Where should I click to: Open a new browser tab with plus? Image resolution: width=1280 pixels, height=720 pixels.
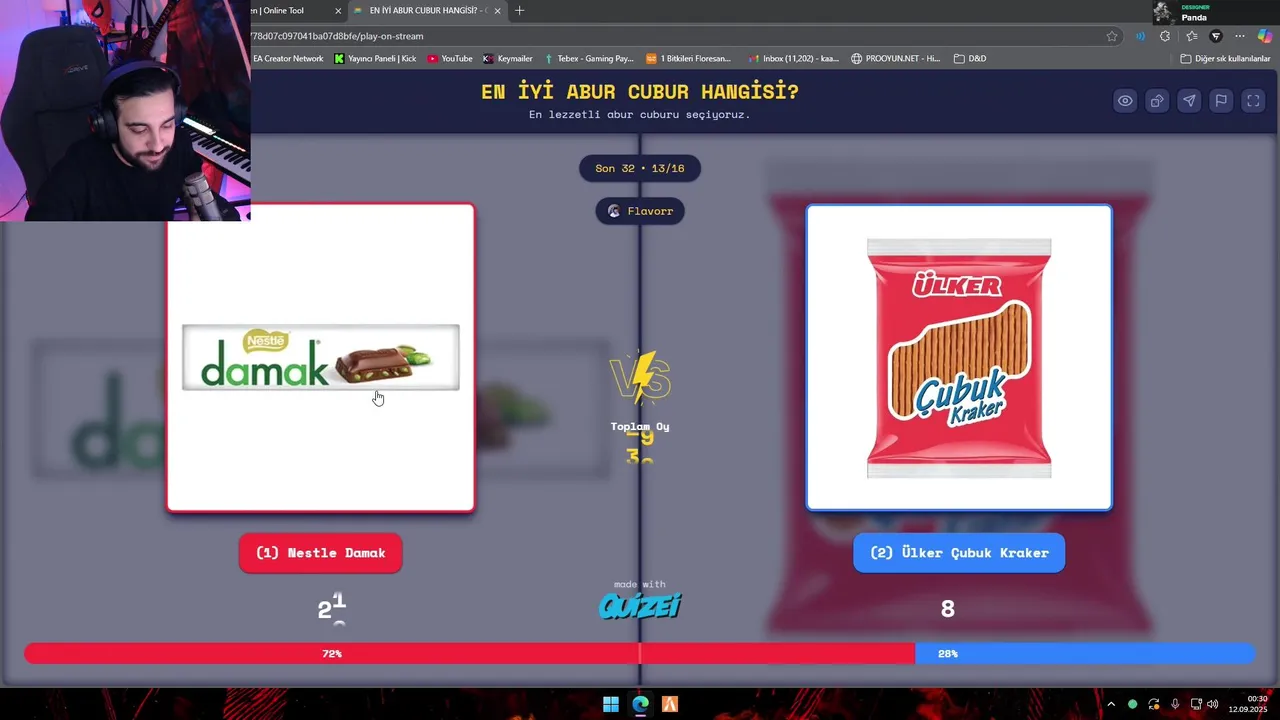[x=519, y=11]
